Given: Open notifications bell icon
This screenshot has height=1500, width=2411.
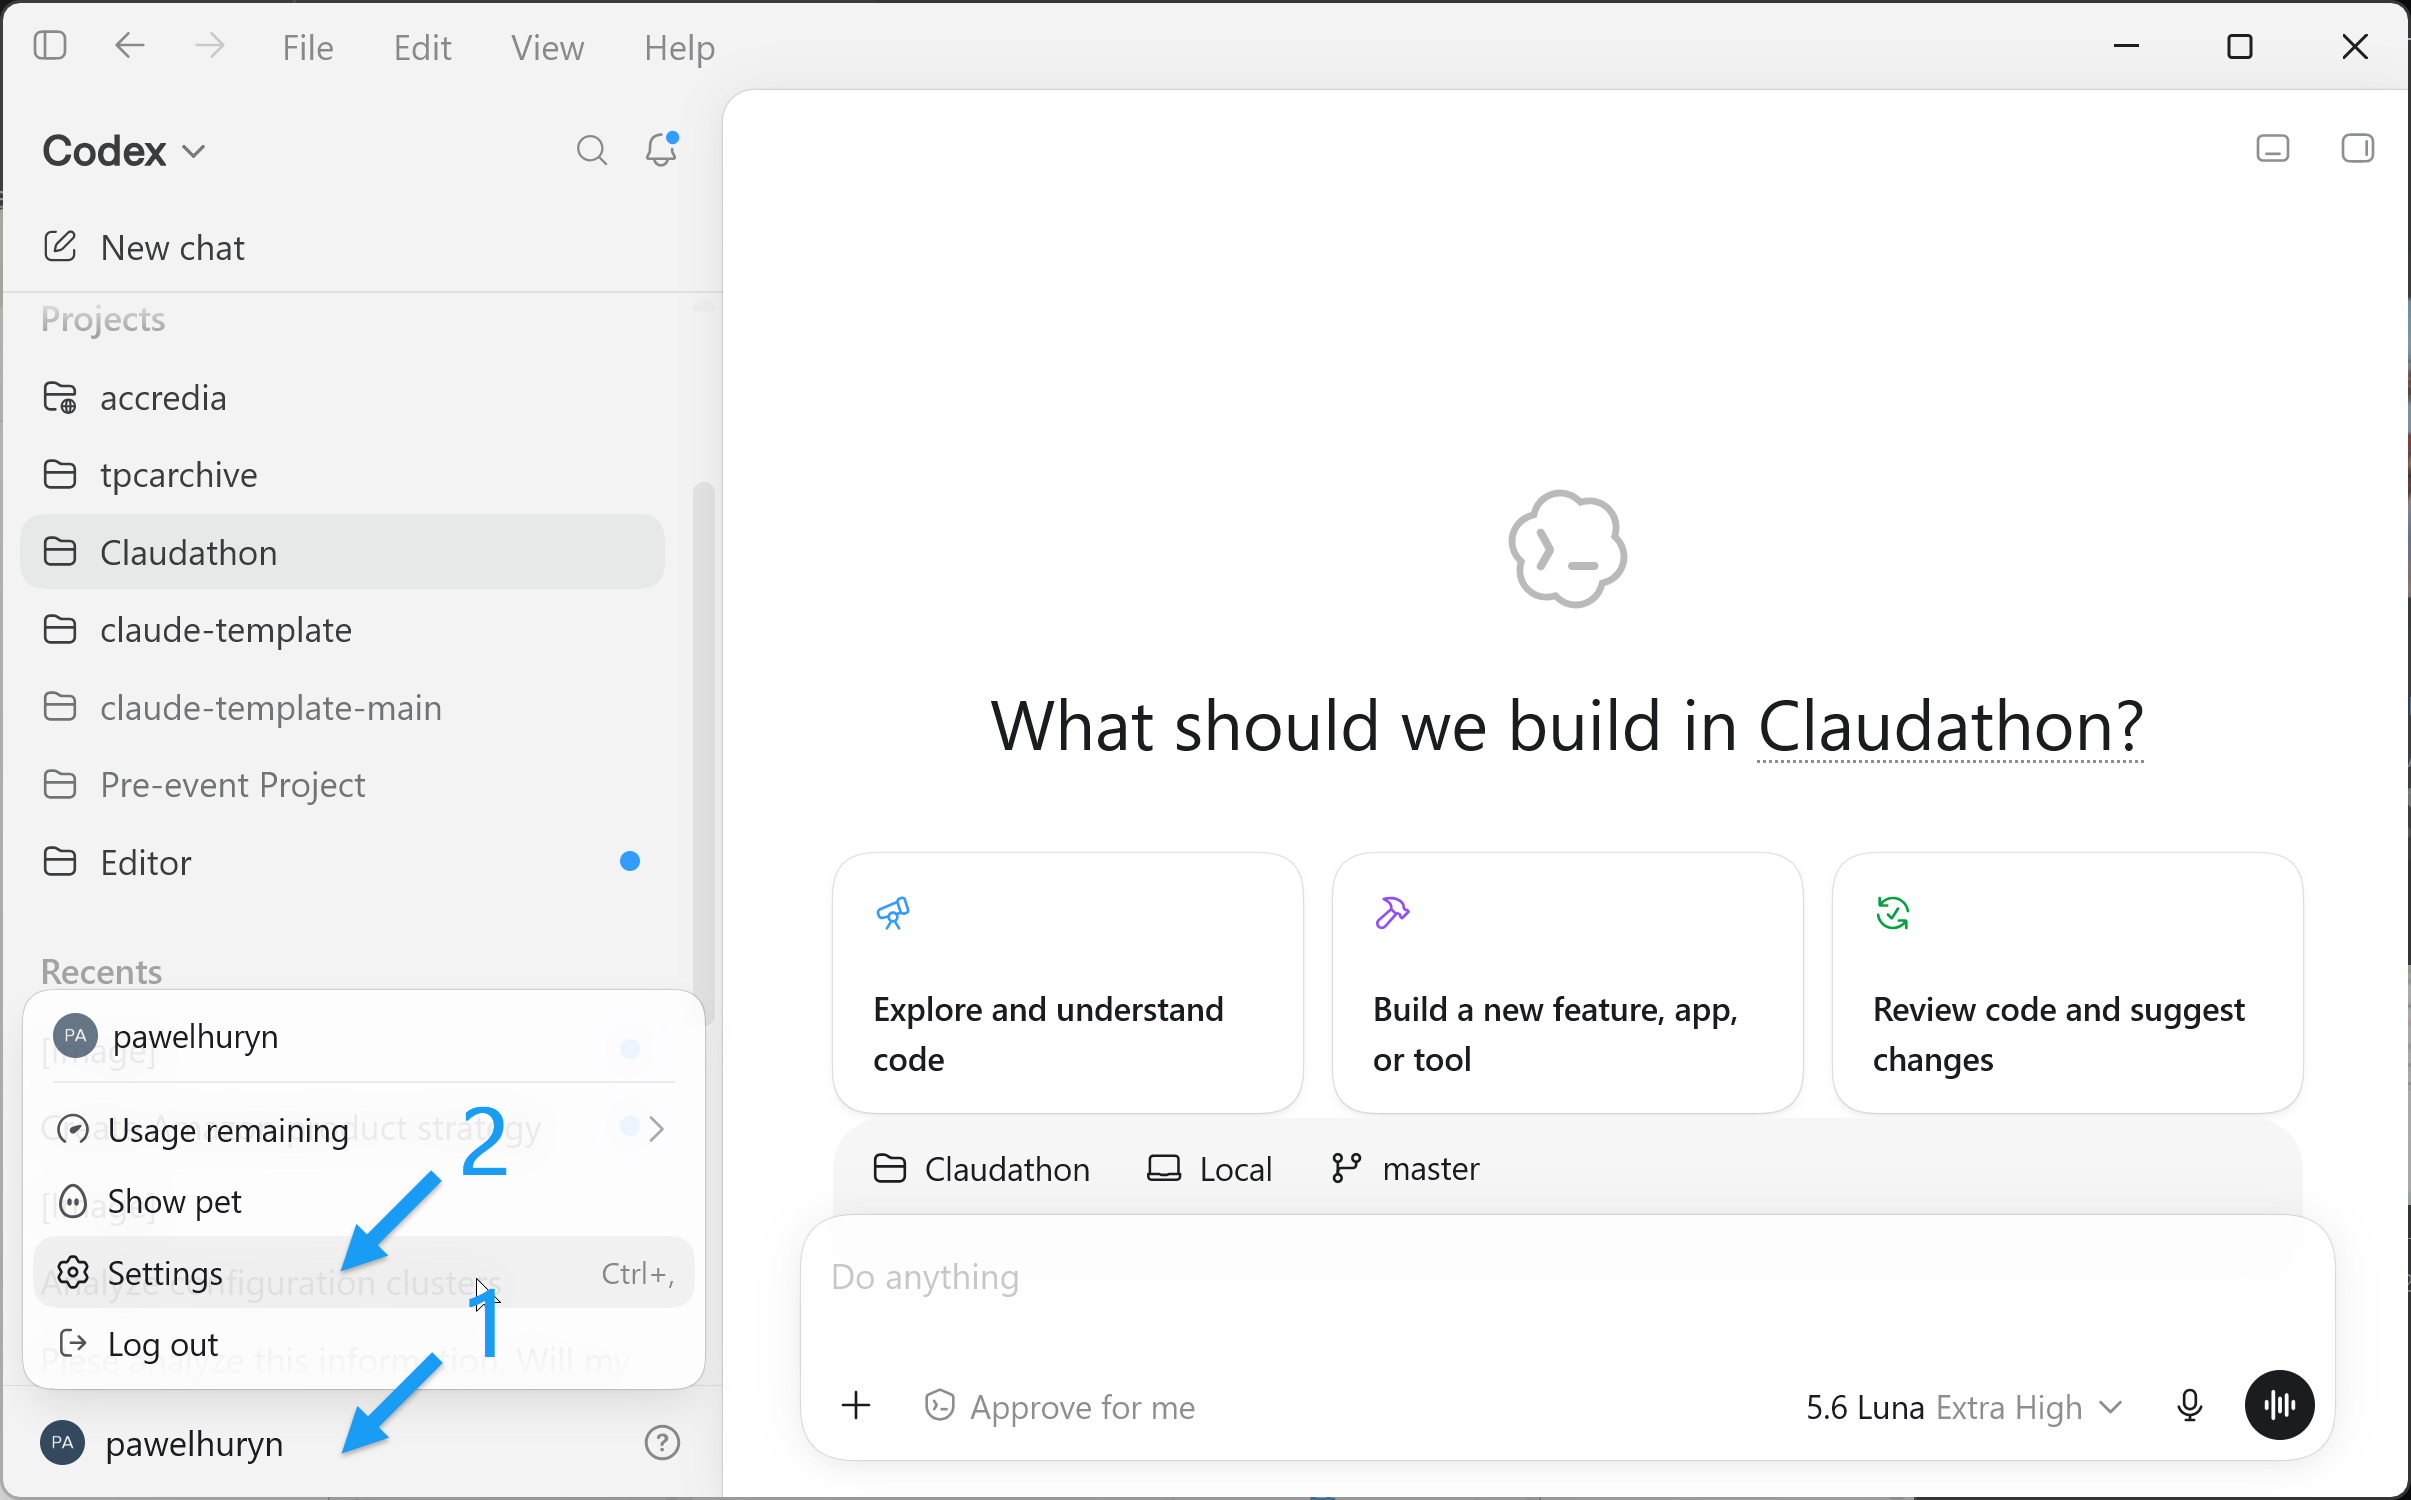Looking at the screenshot, I should click(661, 150).
